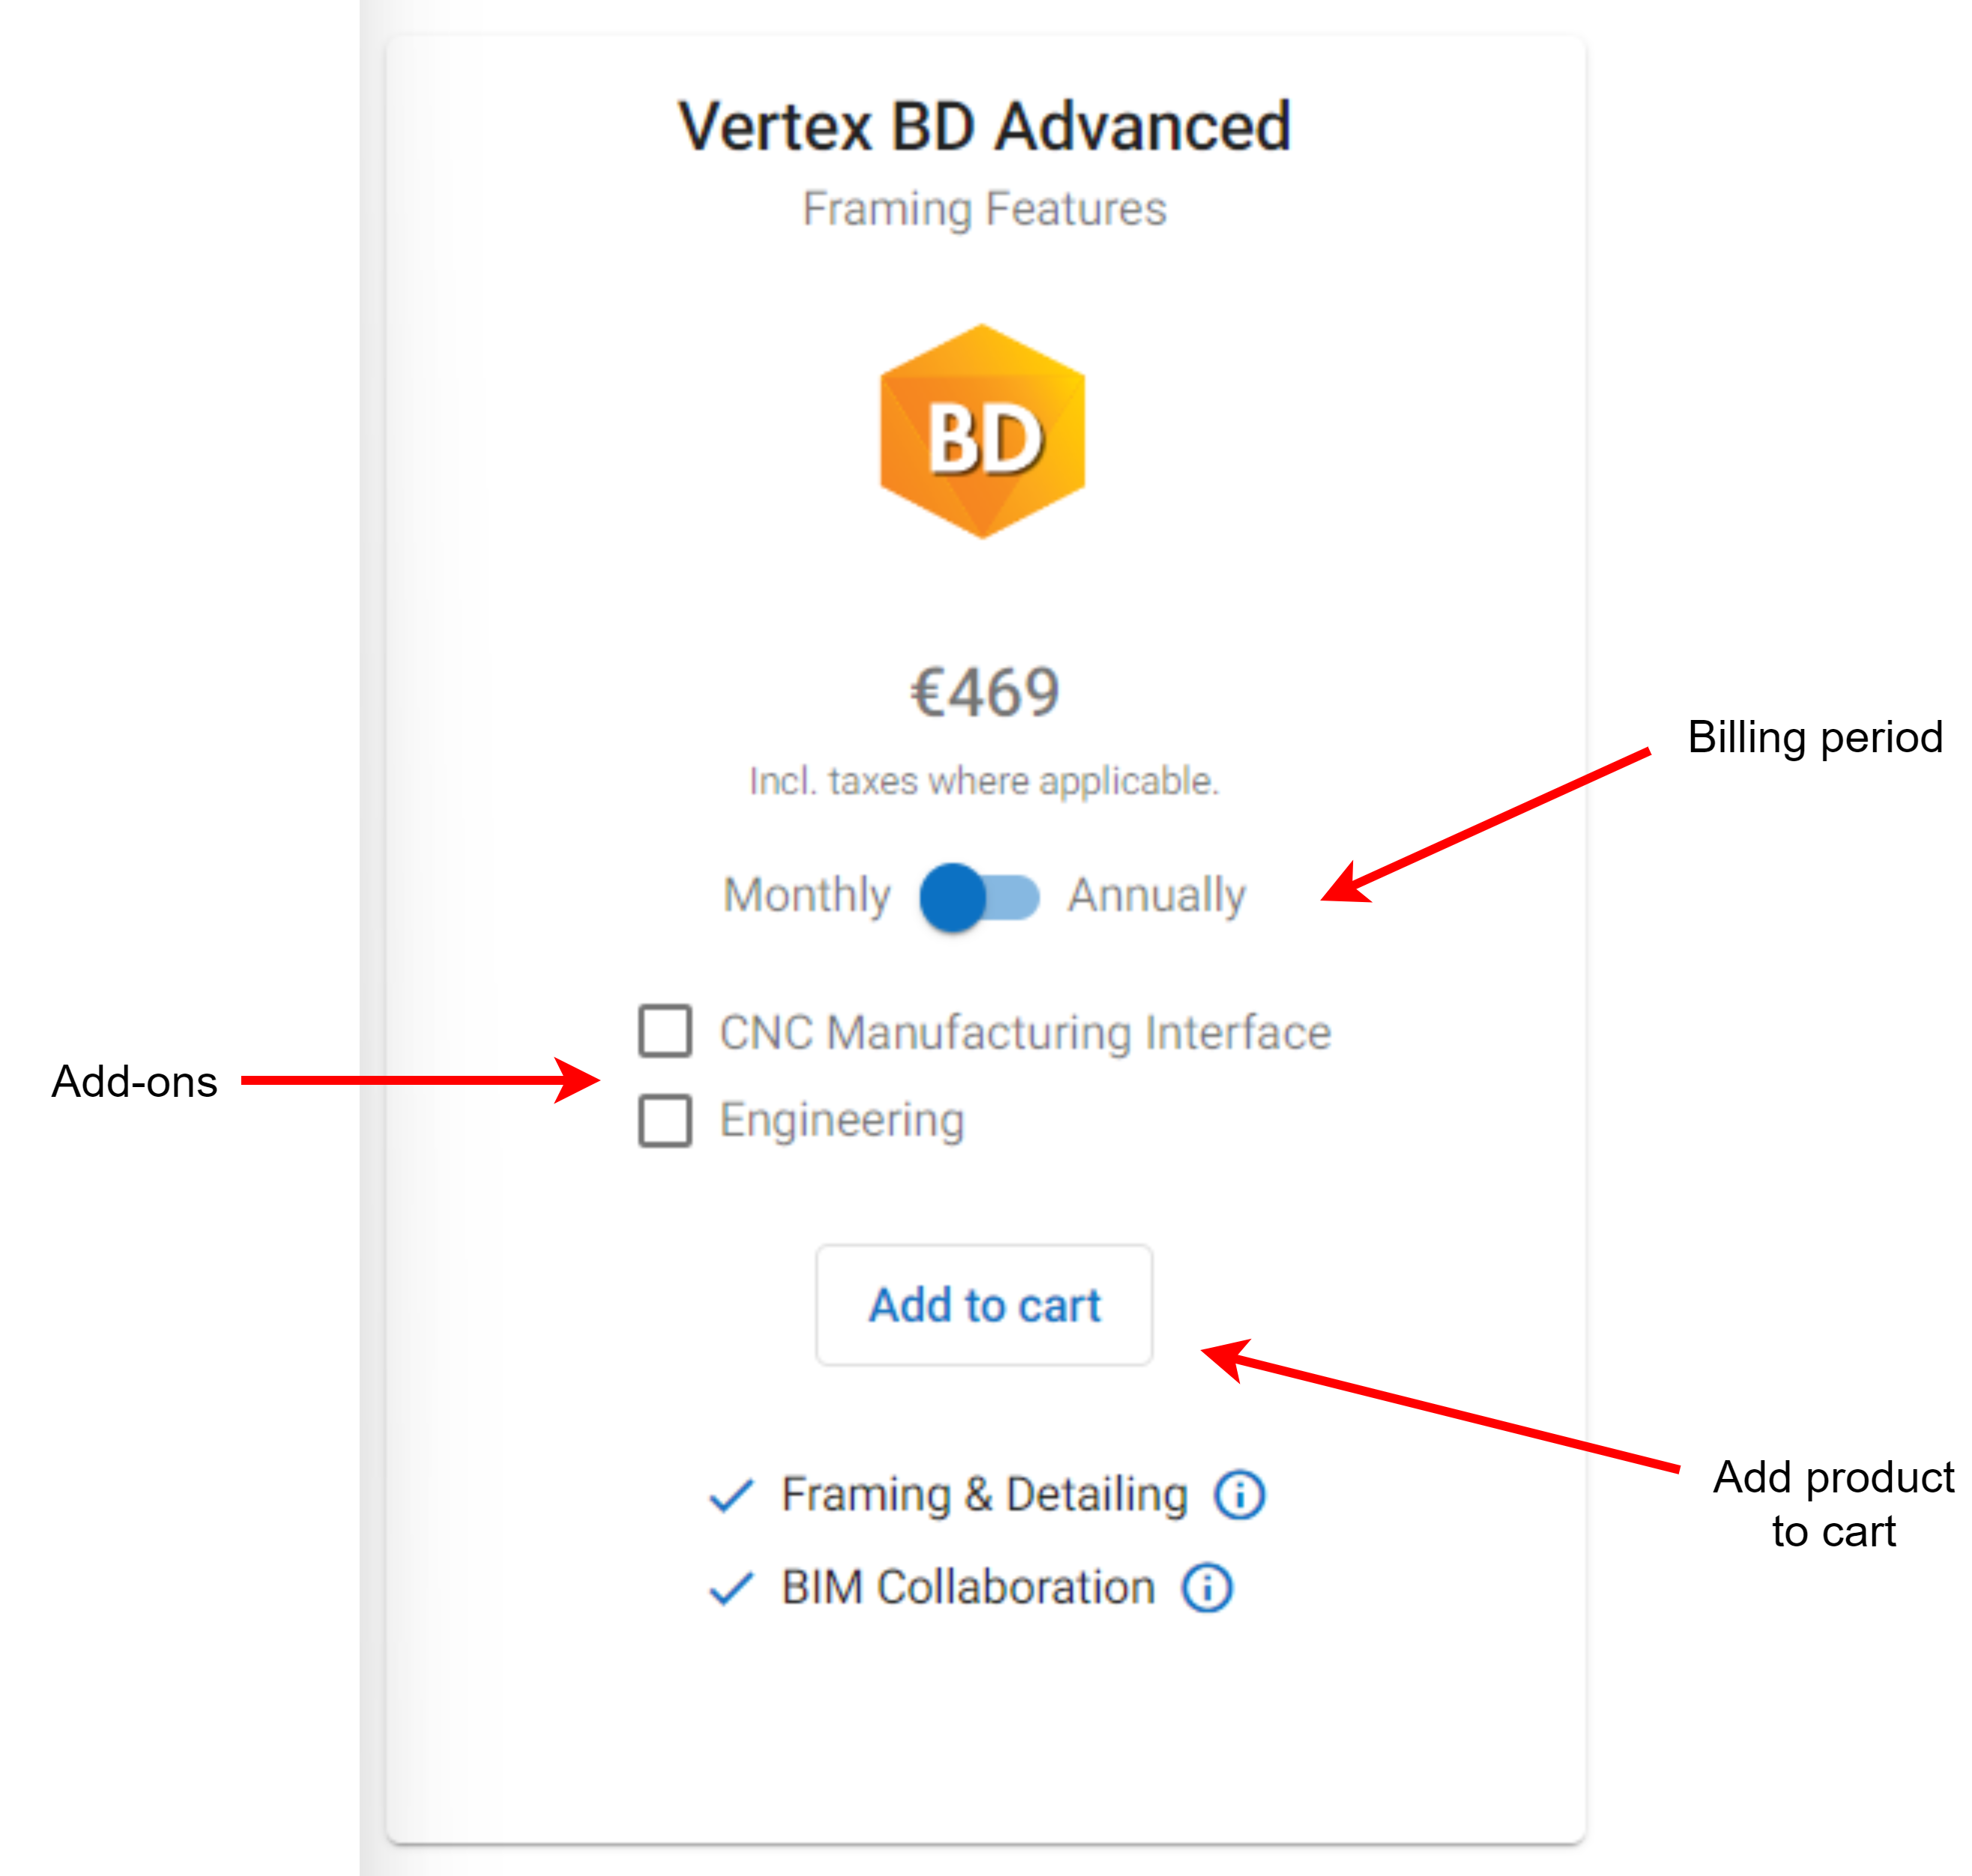Click the Vertex BD Advanced title
The width and height of the screenshot is (1972, 1876).
[984, 127]
